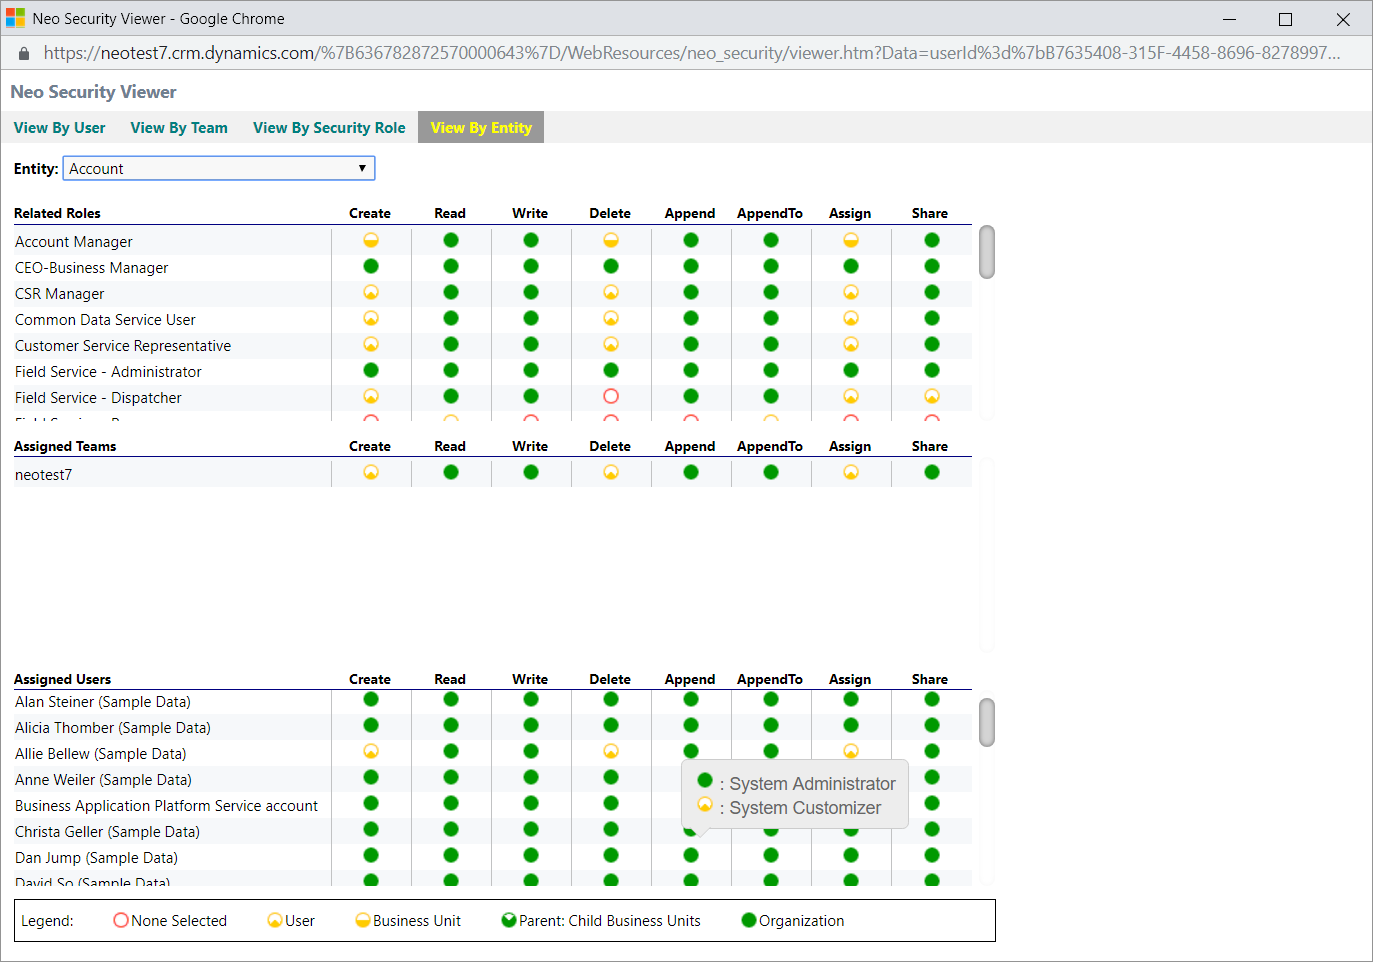Click the 'Common Data Service User' role

105,320
